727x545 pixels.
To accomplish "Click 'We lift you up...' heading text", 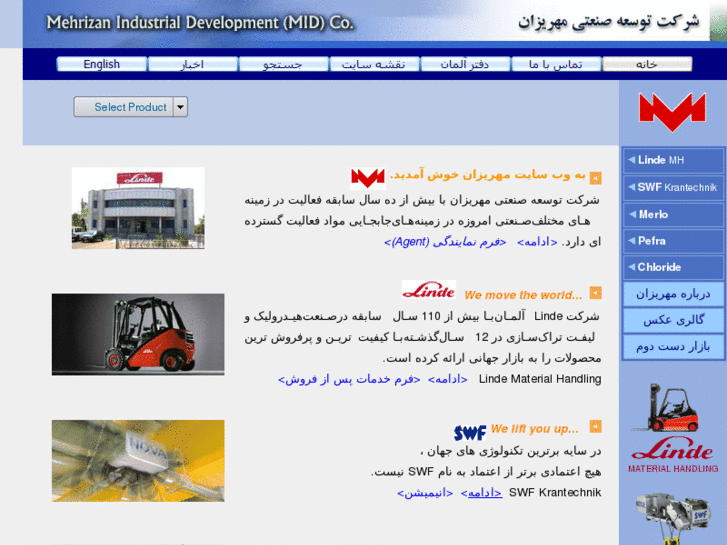I will point(535,429).
